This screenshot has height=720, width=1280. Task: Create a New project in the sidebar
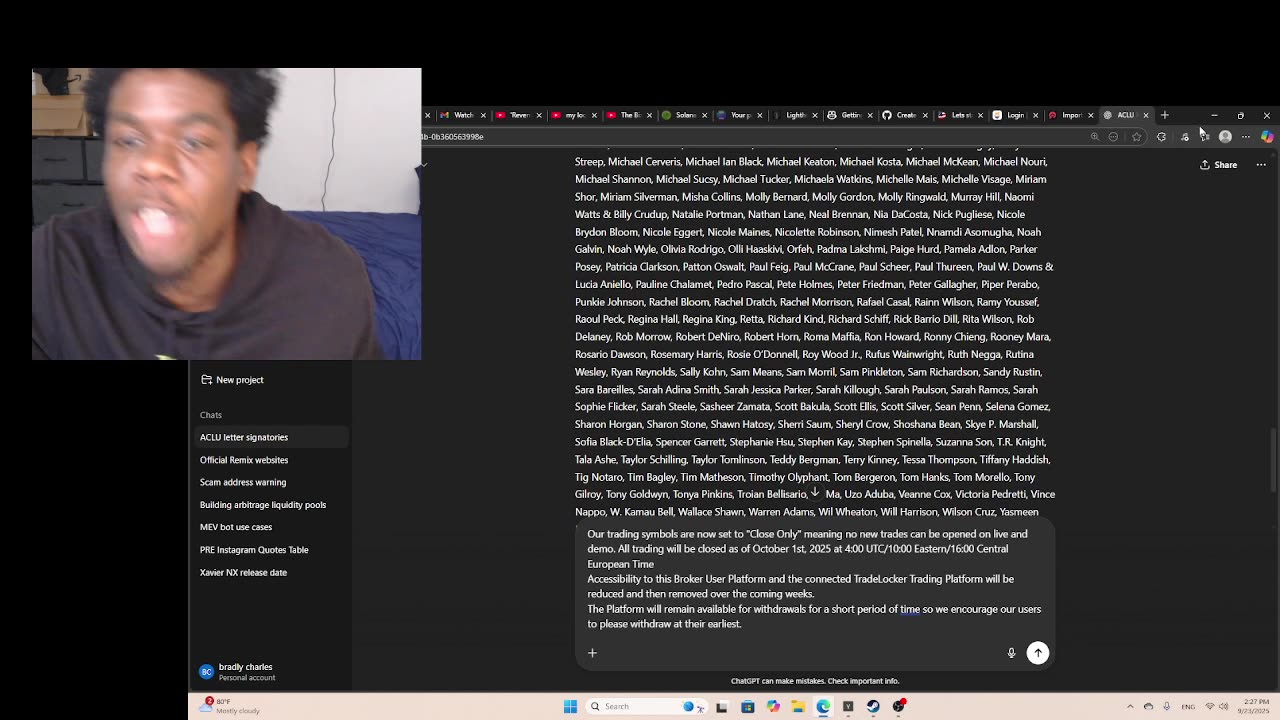click(232, 380)
